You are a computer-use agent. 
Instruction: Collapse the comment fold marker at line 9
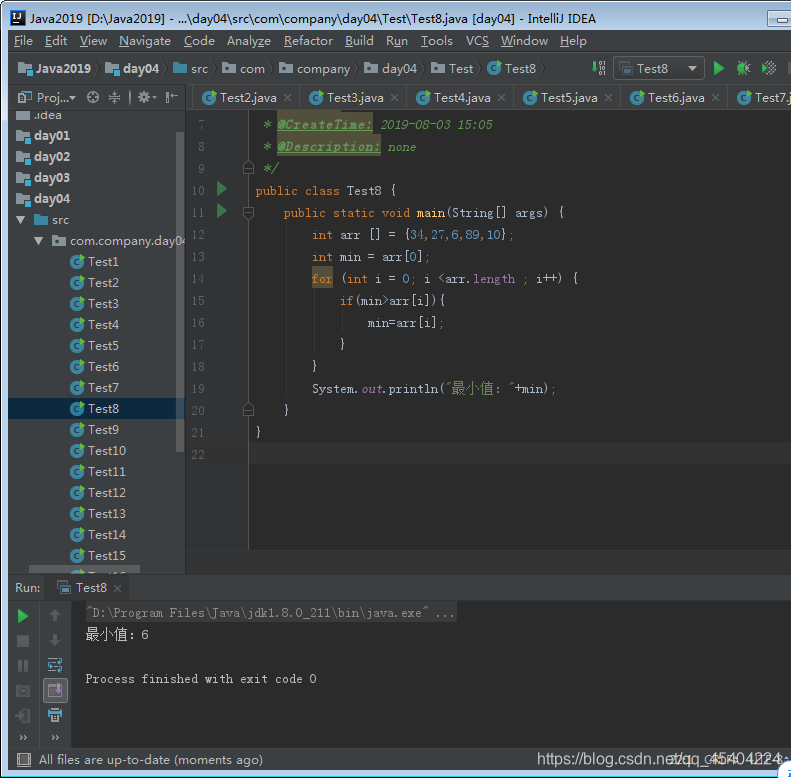coord(248,168)
